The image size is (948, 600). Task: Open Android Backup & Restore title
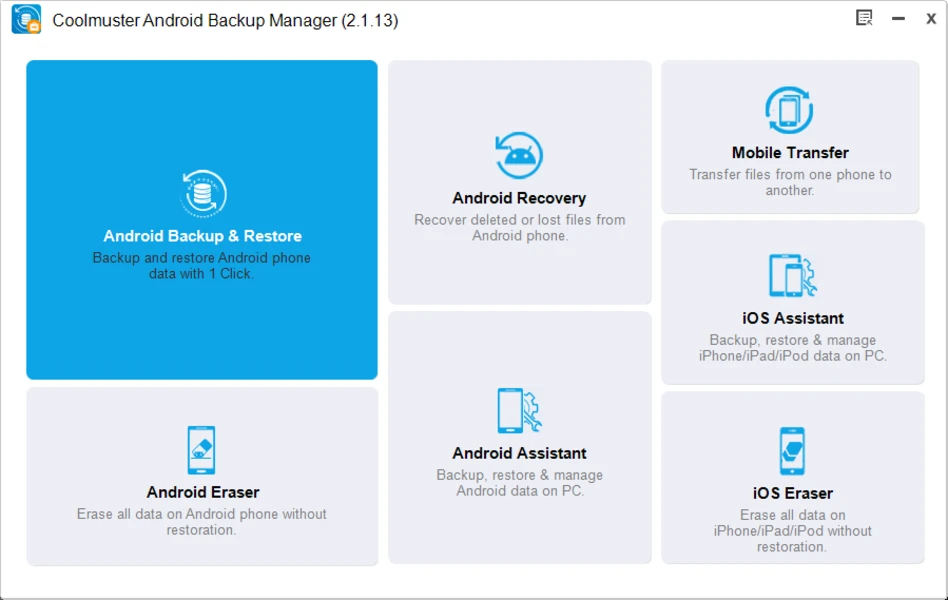tap(203, 236)
